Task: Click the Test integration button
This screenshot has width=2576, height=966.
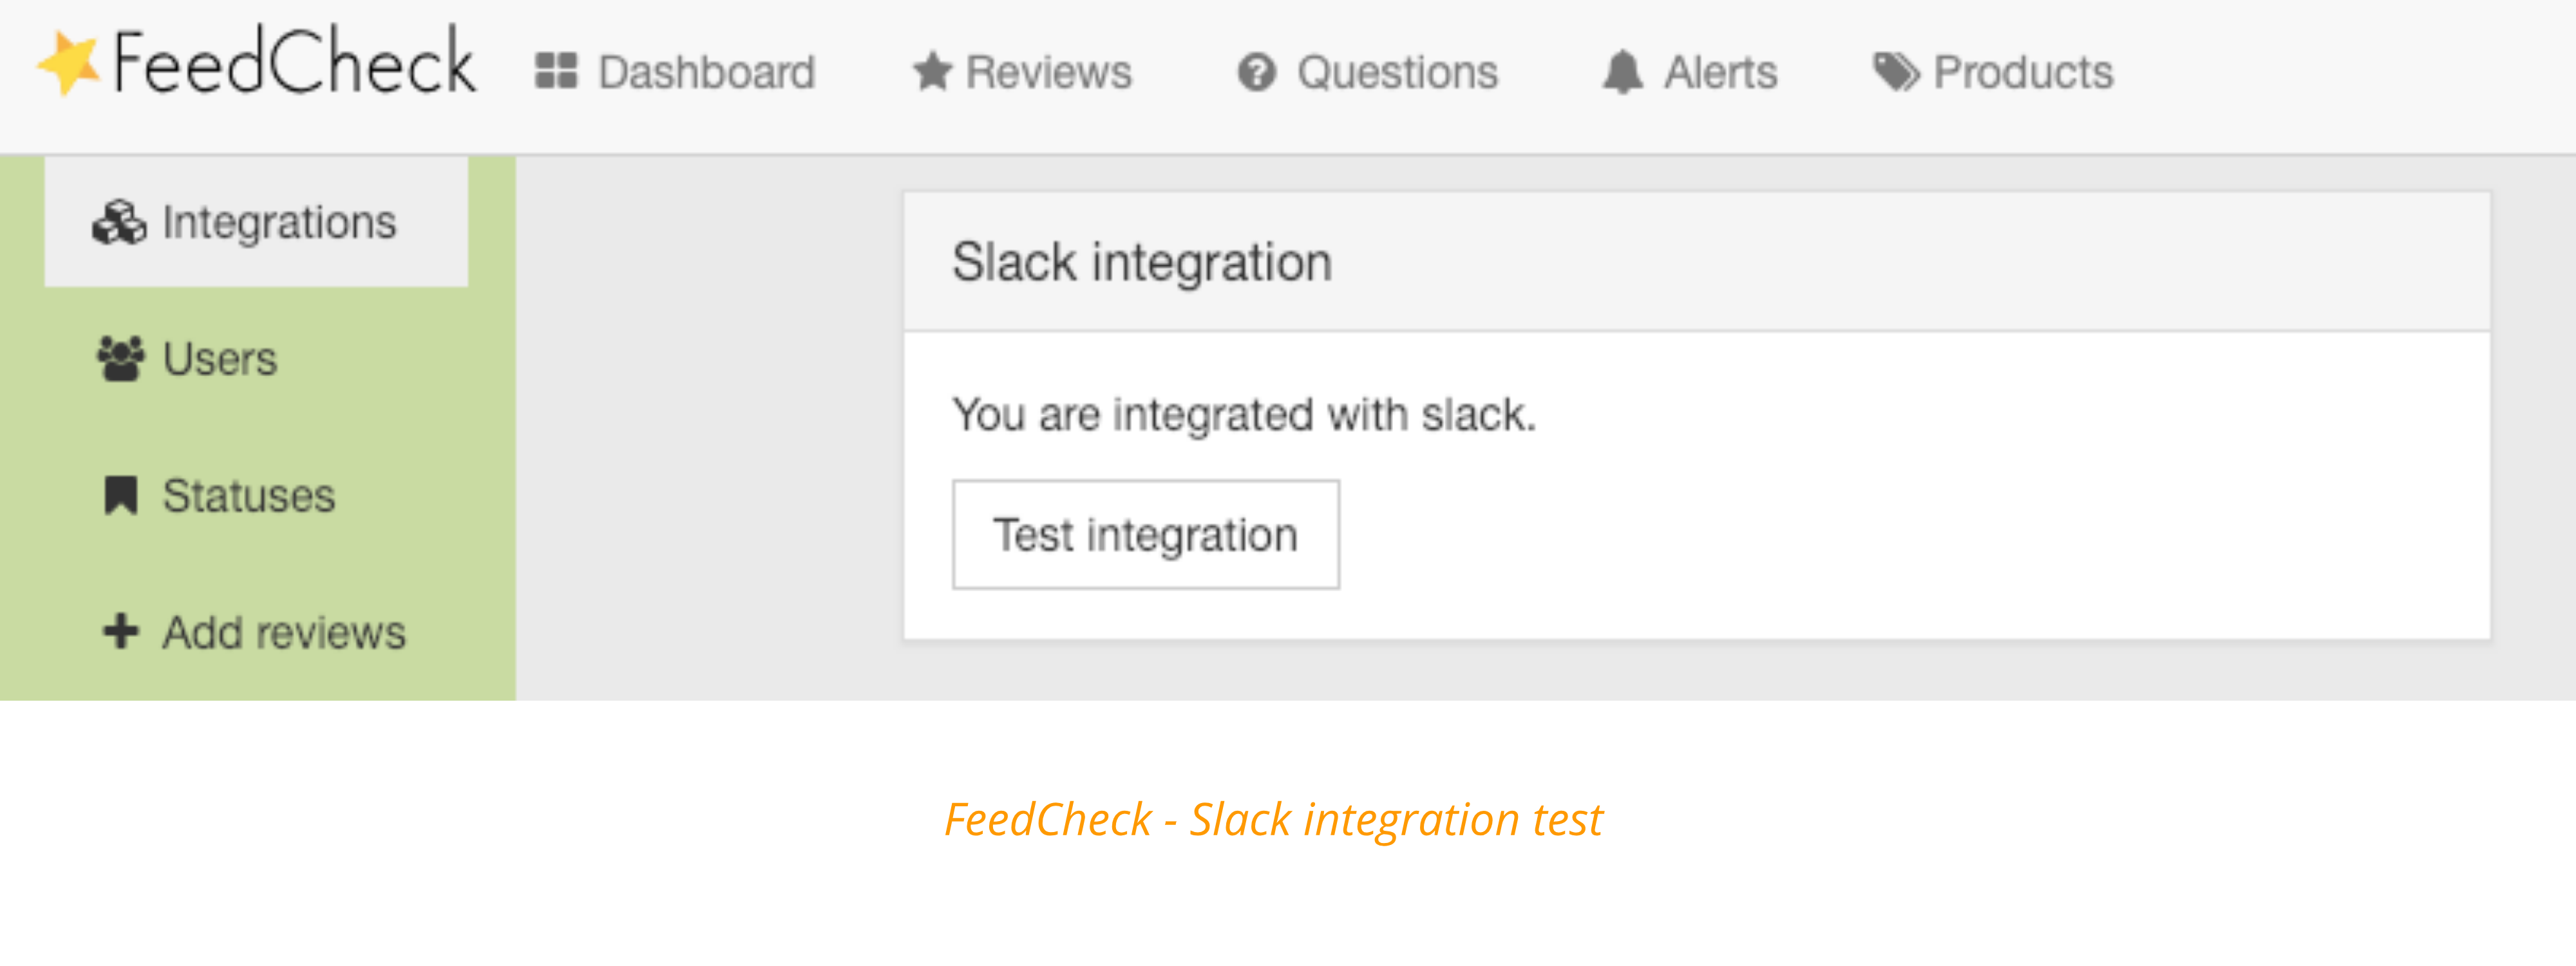Action: click(1146, 535)
